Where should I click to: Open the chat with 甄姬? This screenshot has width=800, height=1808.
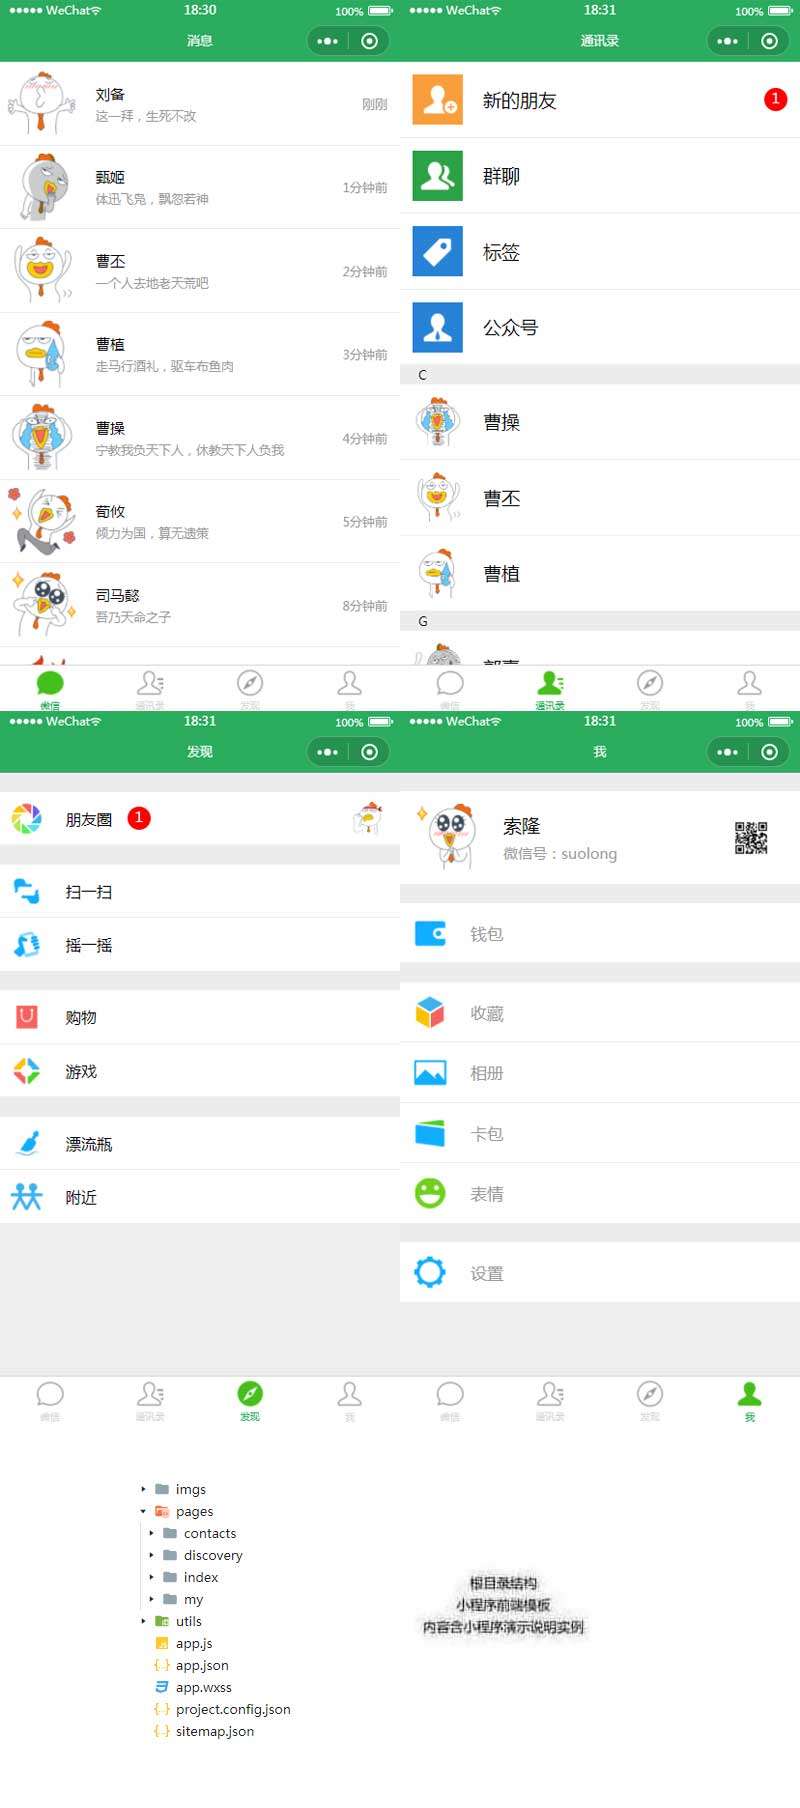click(x=200, y=187)
